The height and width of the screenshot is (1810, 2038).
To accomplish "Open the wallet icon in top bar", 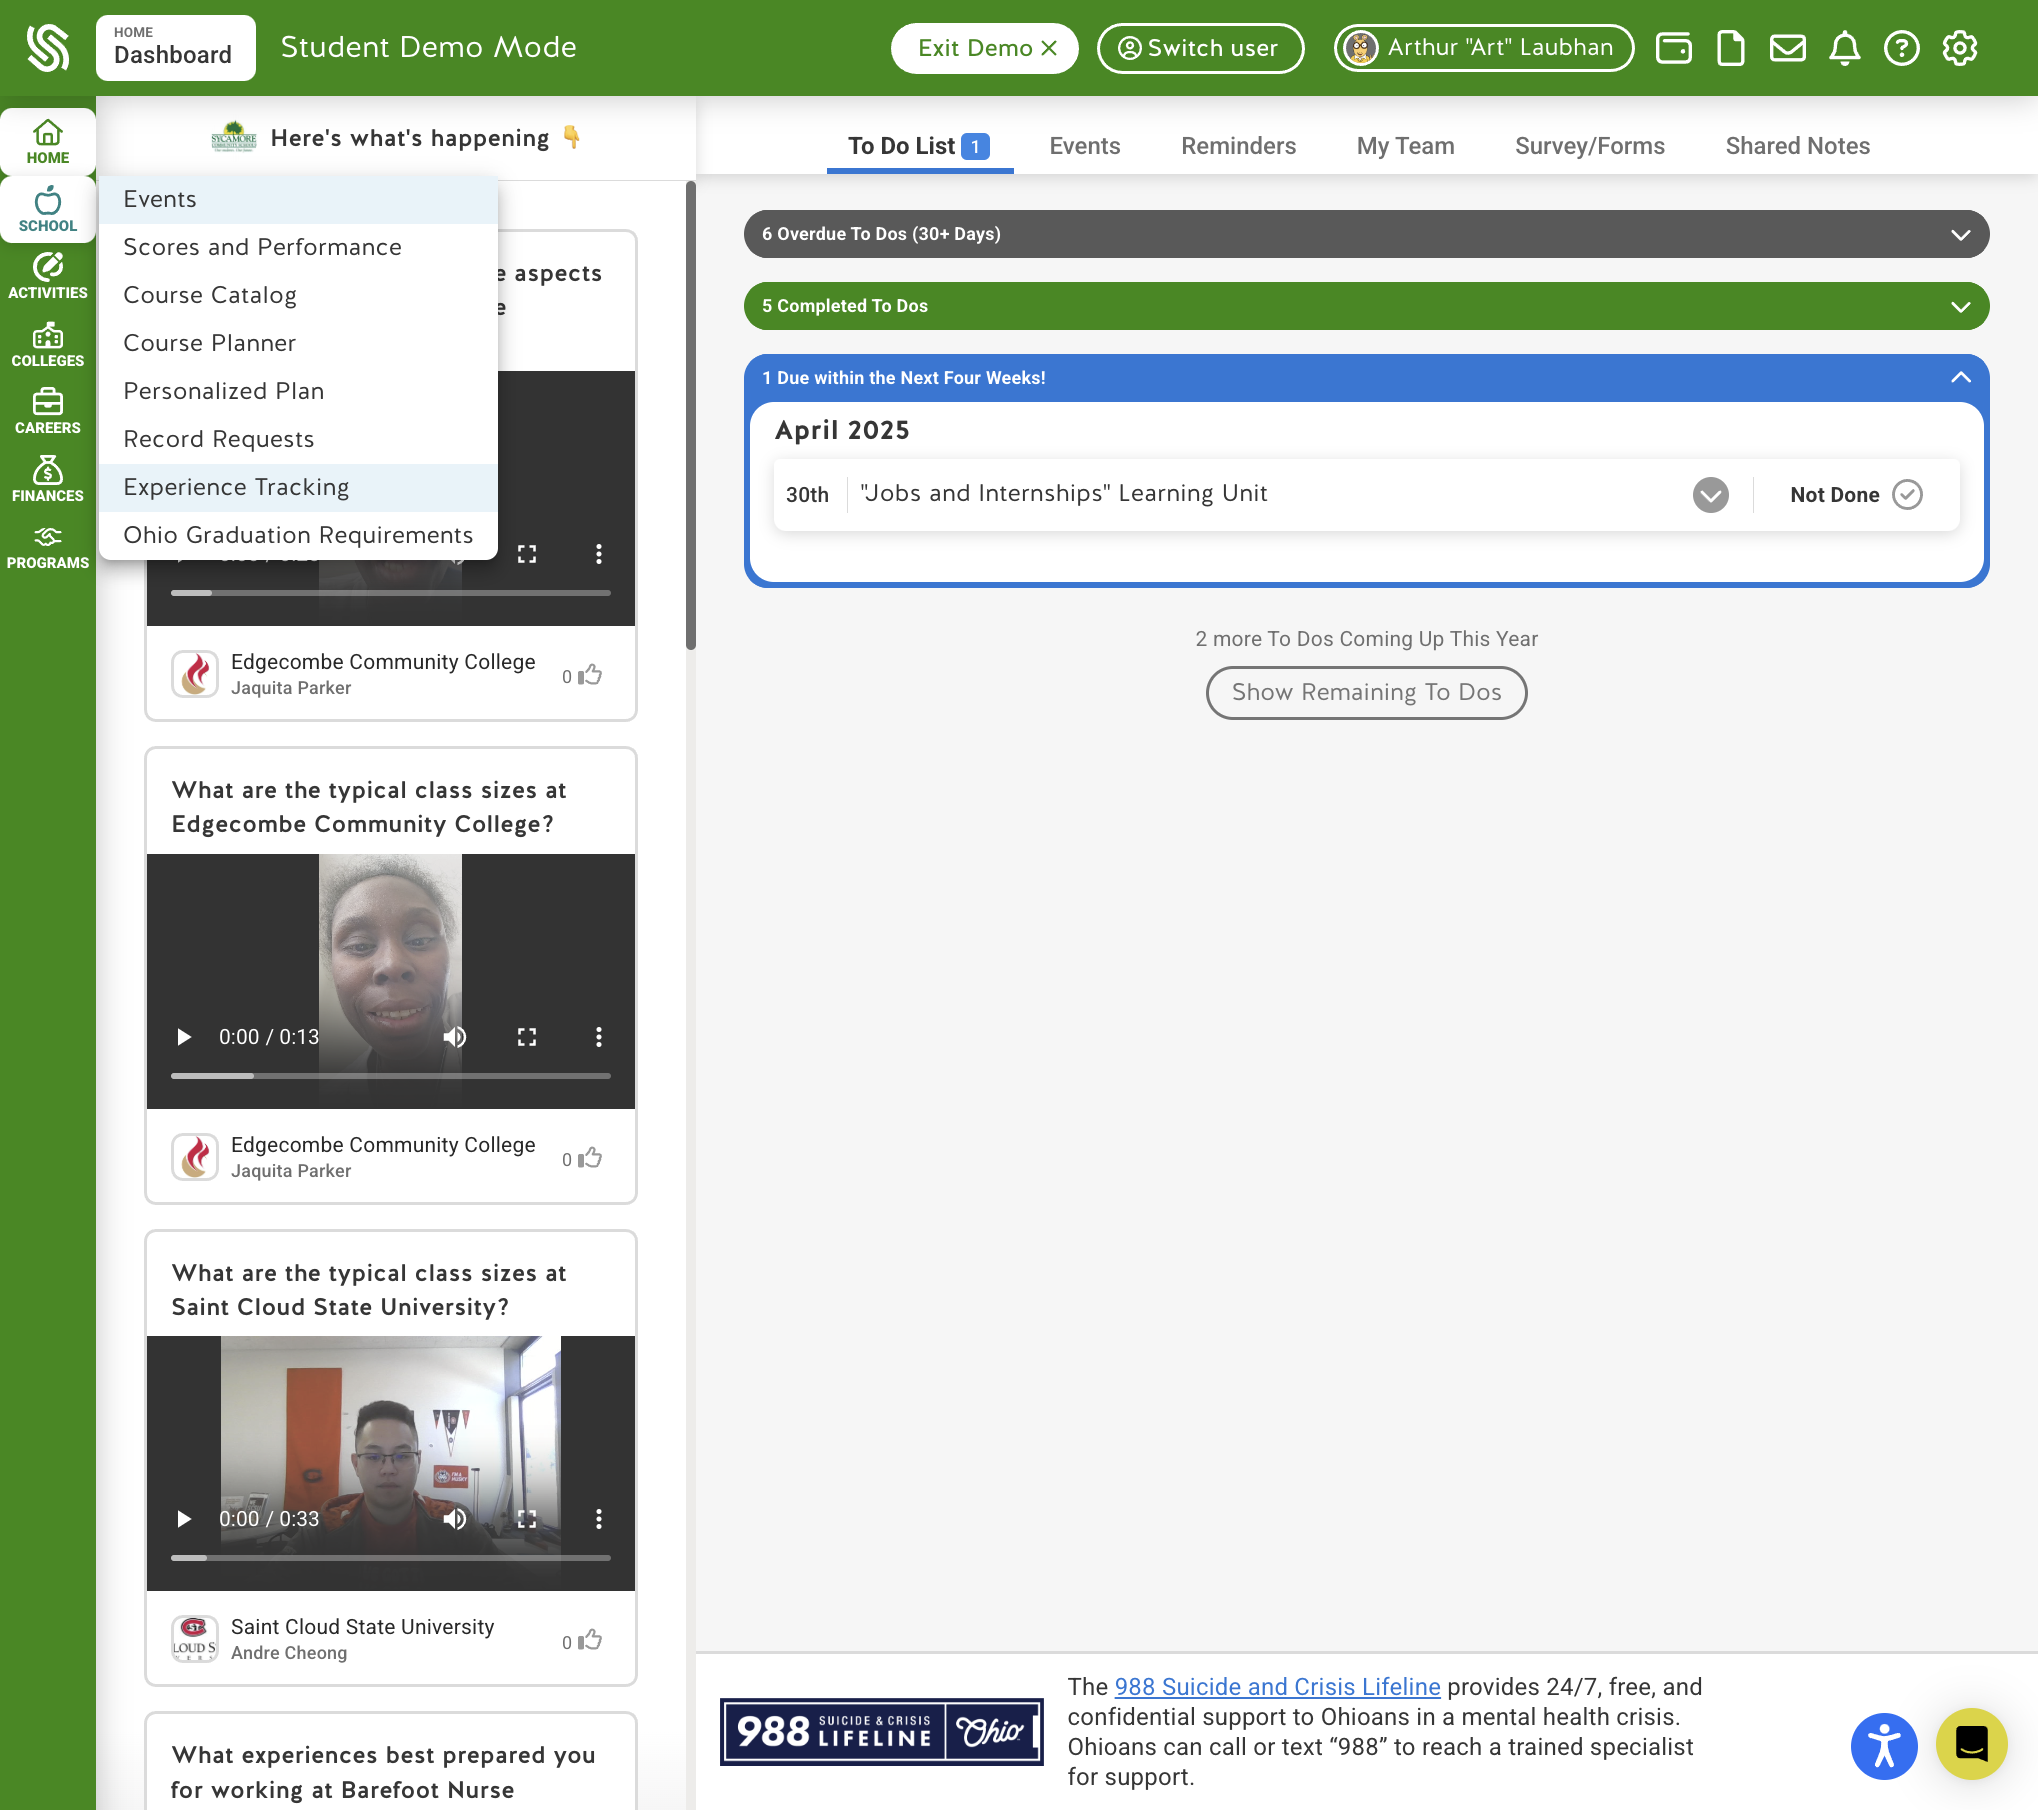I will (x=1674, y=48).
